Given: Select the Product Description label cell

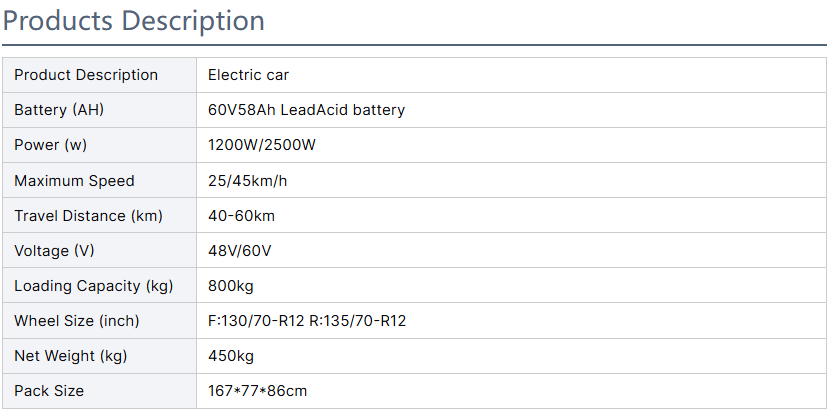Looking at the screenshot, I should (x=99, y=75).
